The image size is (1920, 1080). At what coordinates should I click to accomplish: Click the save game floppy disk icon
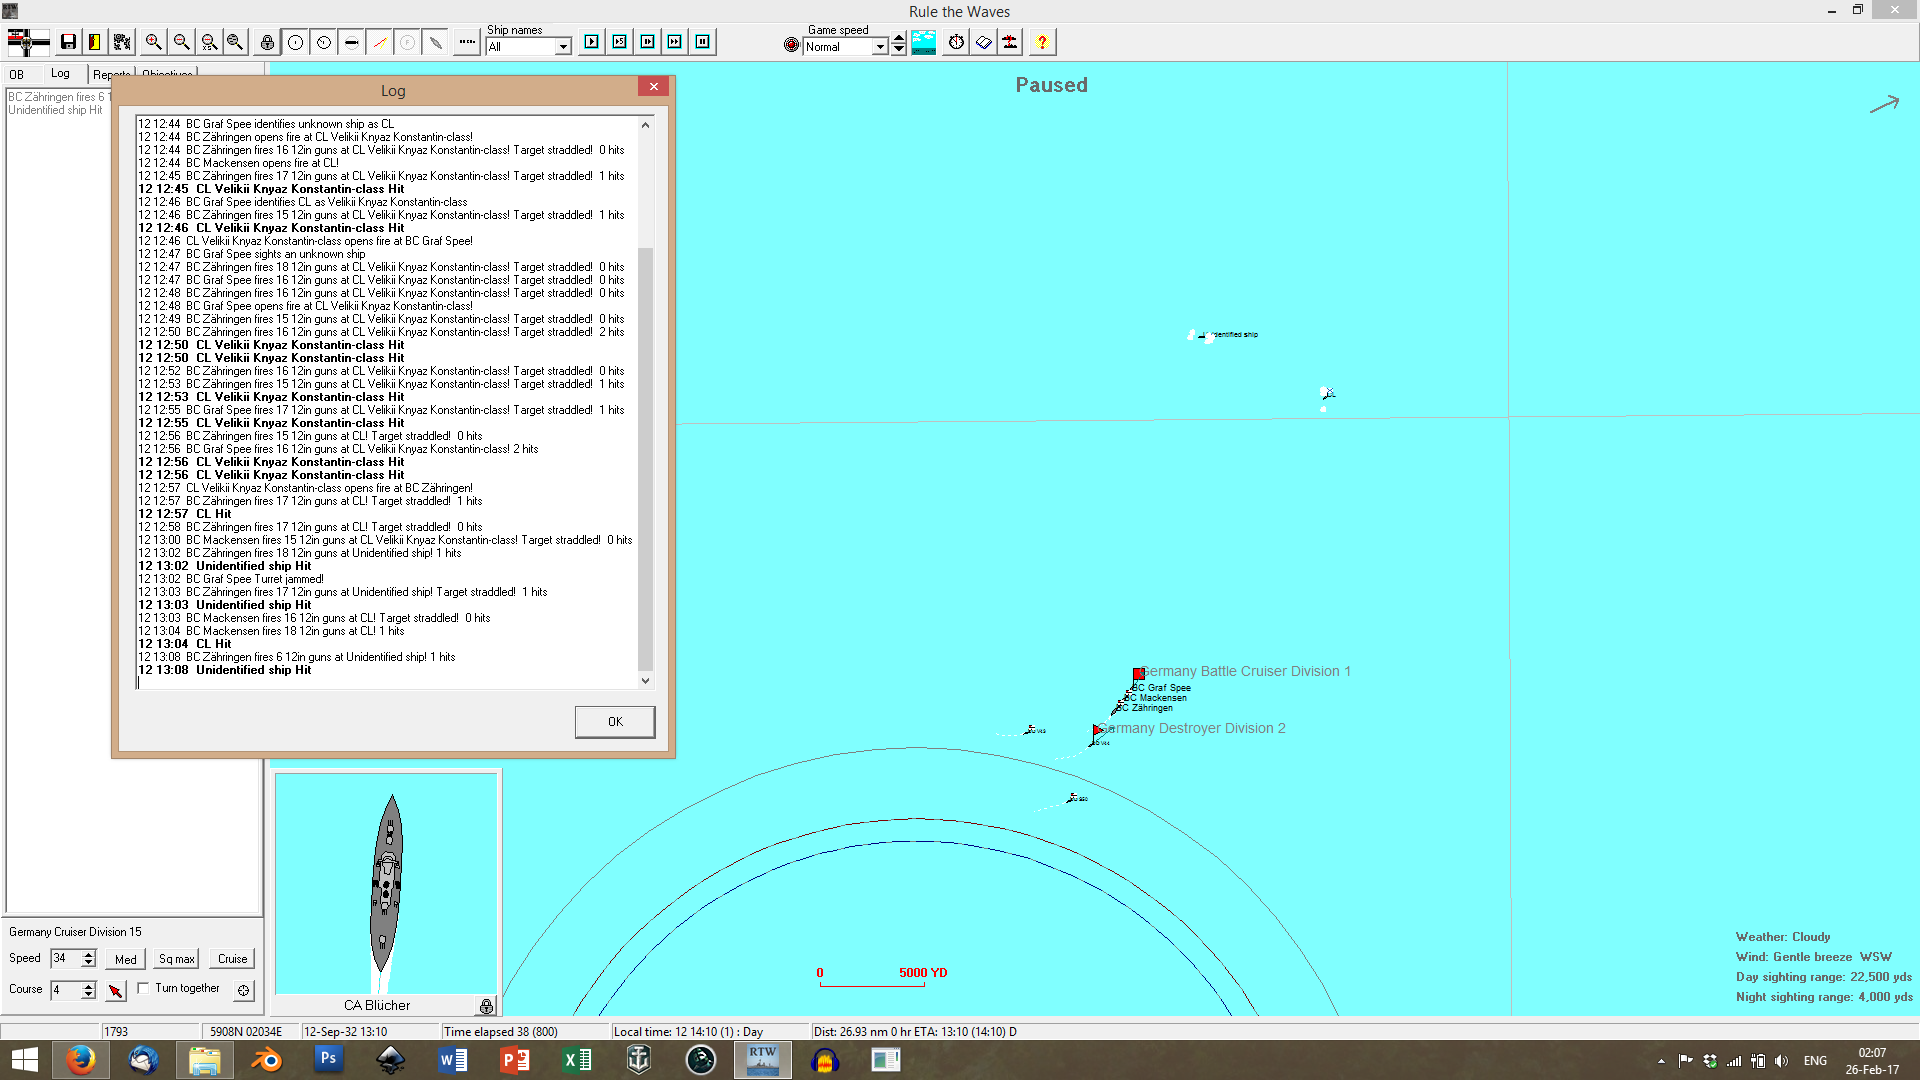(x=68, y=42)
